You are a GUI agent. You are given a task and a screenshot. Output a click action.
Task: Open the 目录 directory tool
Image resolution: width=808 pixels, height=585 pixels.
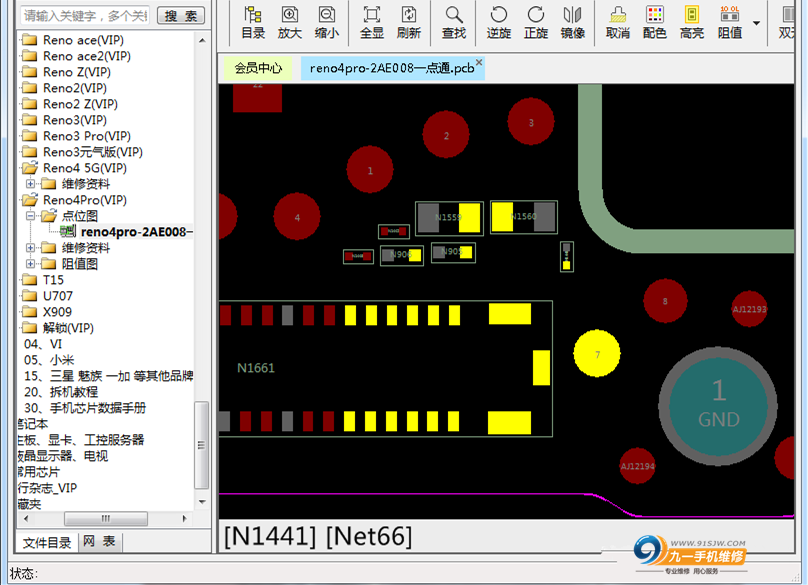coord(253,23)
